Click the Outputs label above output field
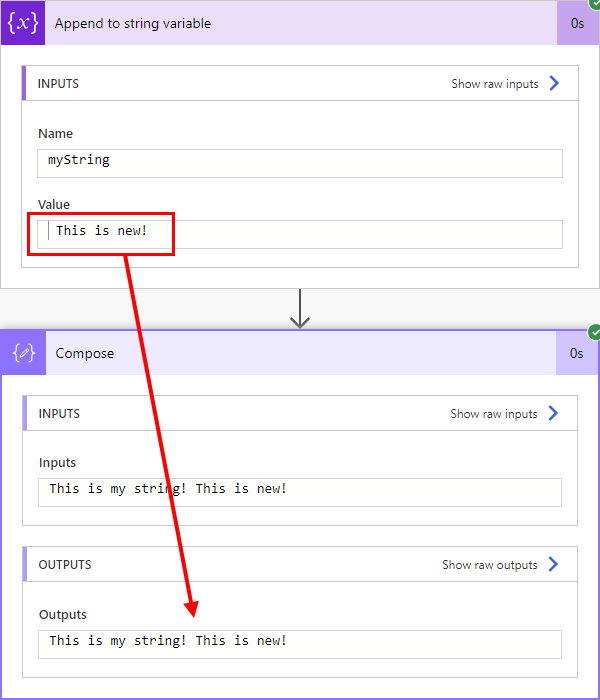The image size is (600, 700). [x=62, y=615]
